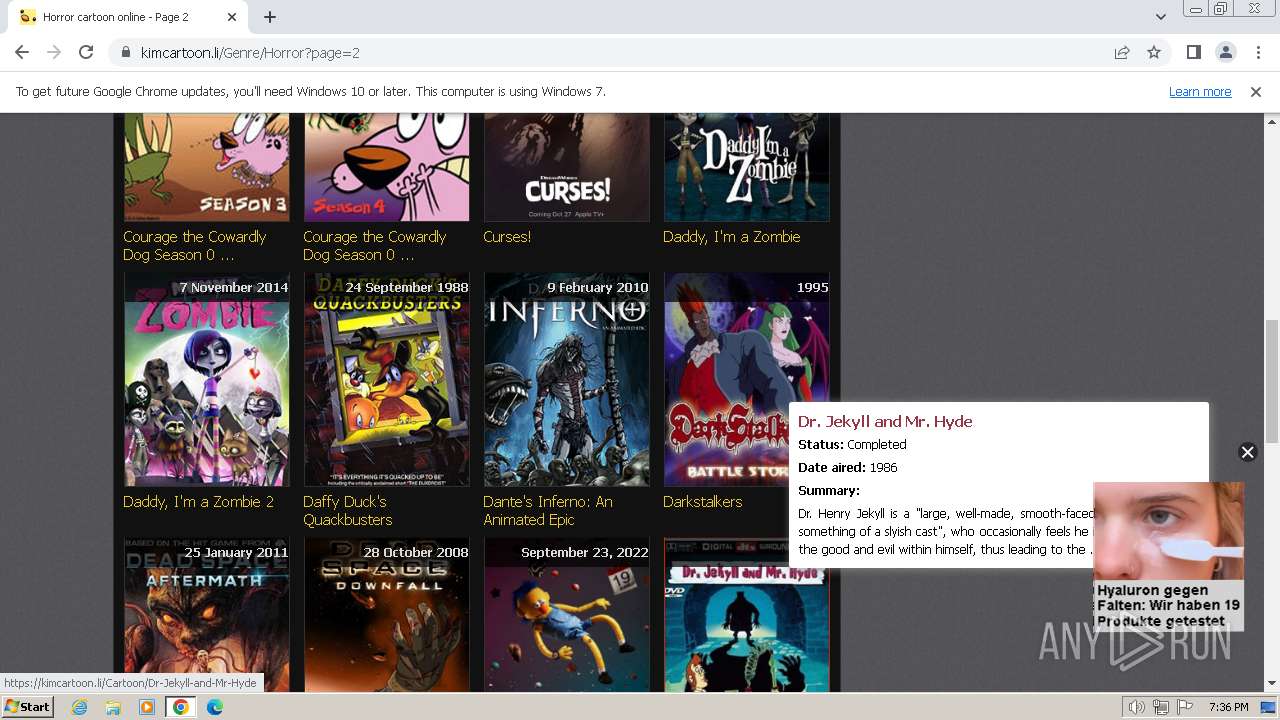Image resolution: width=1280 pixels, height=720 pixels.
Task: Click the Dr. Jekyll and Mr. Hyde poster
Action: click(x=746, y=630)
